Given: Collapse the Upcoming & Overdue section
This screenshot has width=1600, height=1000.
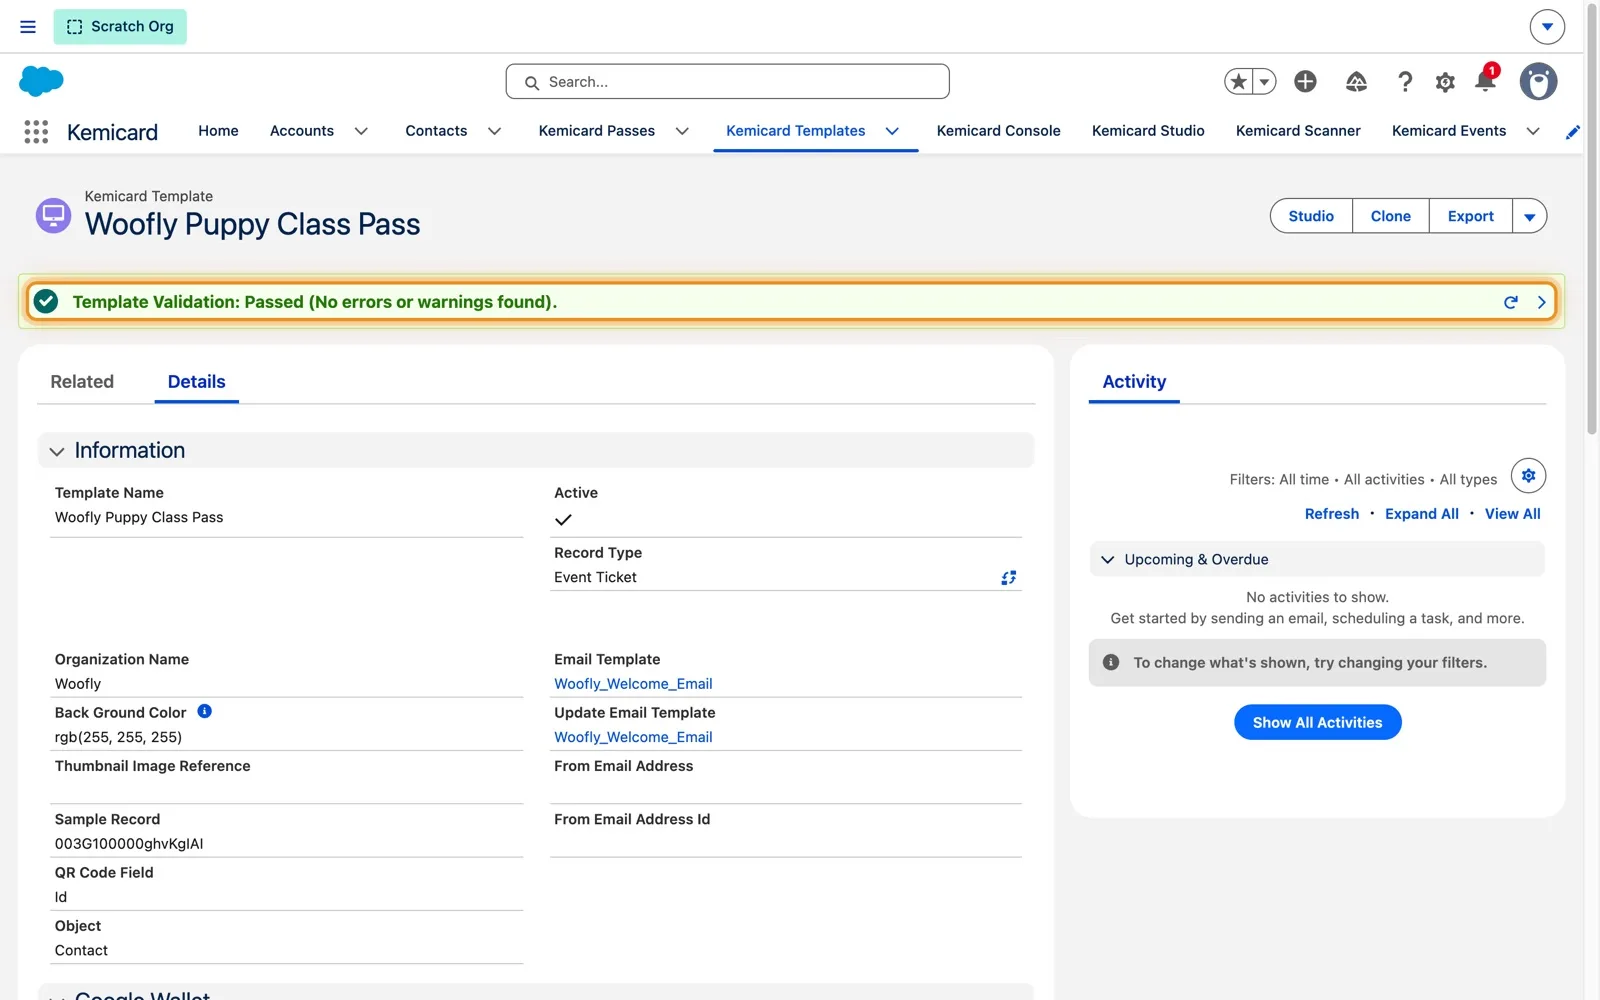Looking at the screenshot, I should (1108, 560).
